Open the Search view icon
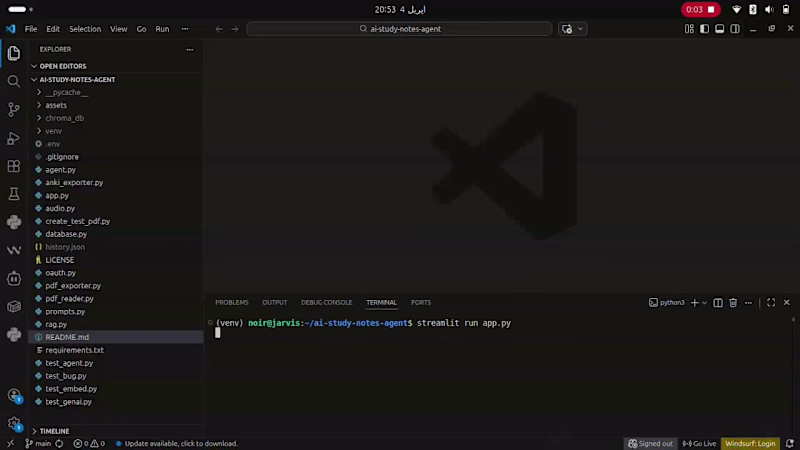The width and height of the screenshot is (800, 450). tap(14, 81)
